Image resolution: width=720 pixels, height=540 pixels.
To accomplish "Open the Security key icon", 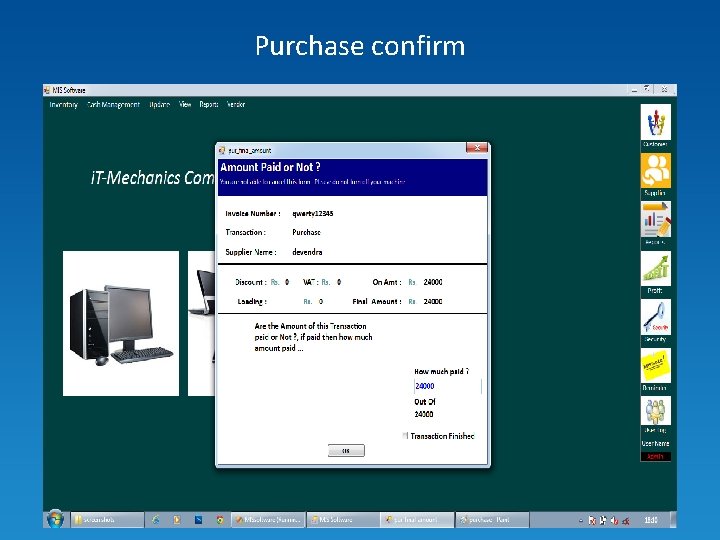I will (656, 317).
